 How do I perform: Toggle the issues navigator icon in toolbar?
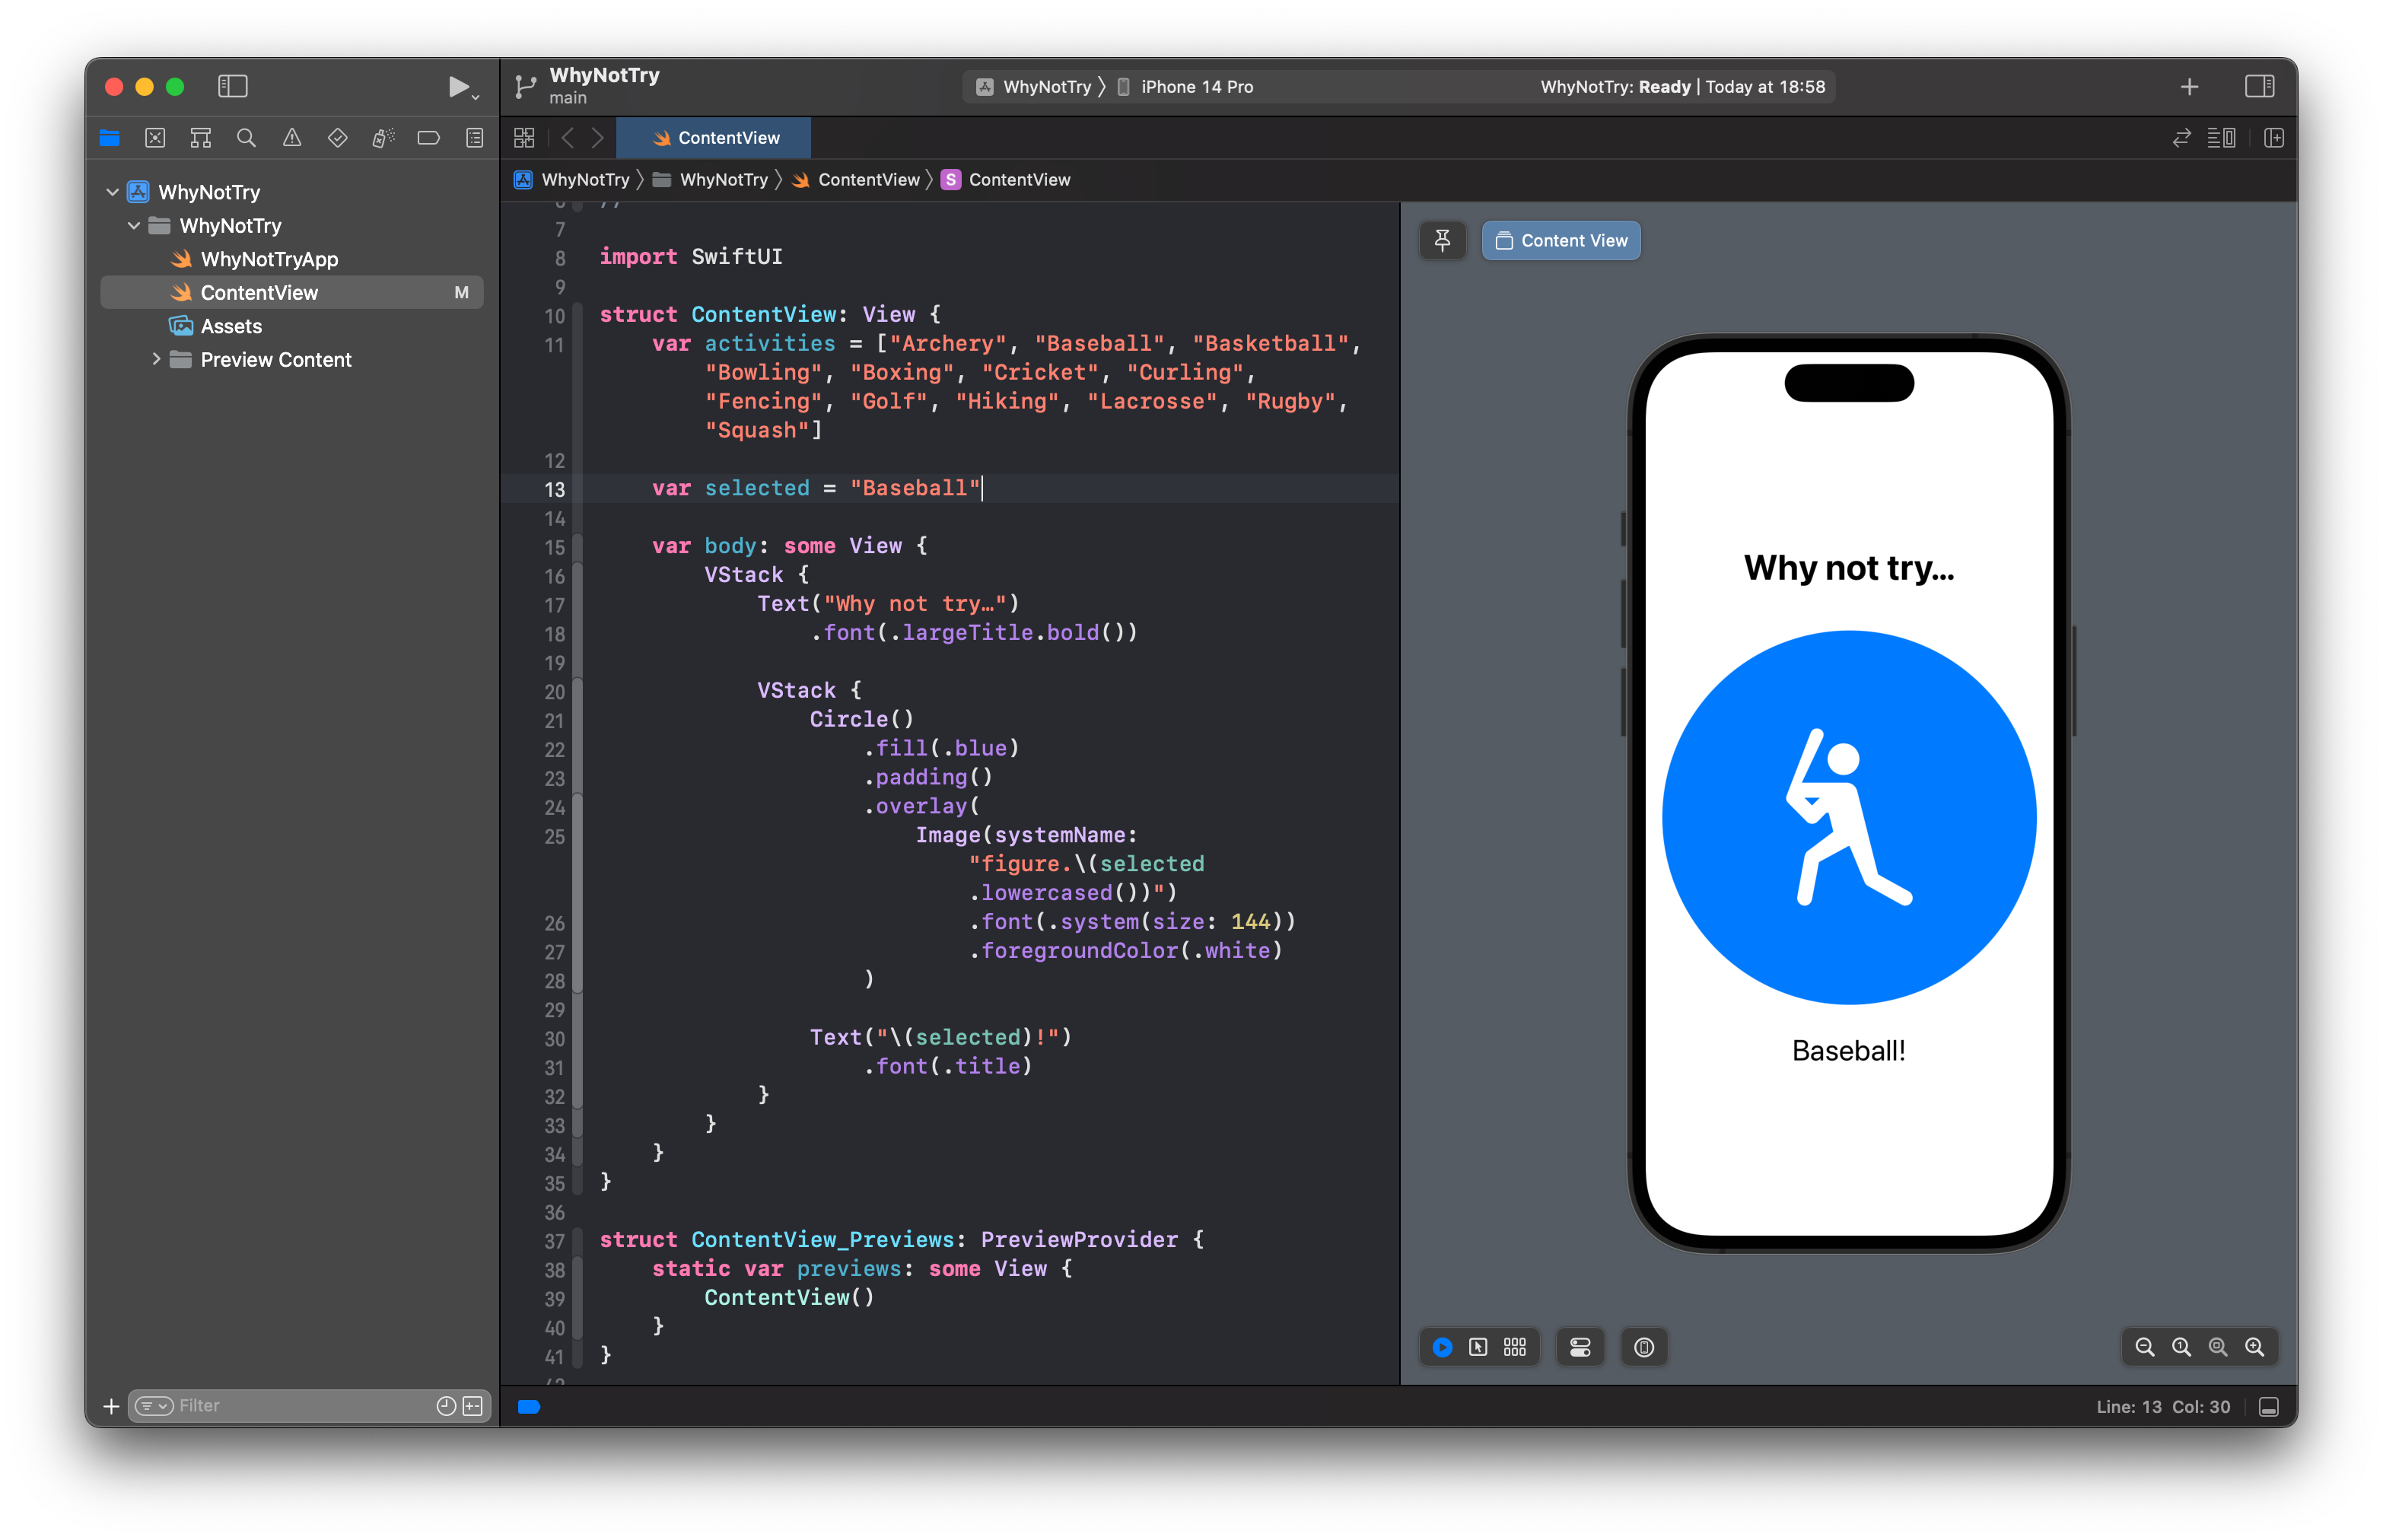292,137
